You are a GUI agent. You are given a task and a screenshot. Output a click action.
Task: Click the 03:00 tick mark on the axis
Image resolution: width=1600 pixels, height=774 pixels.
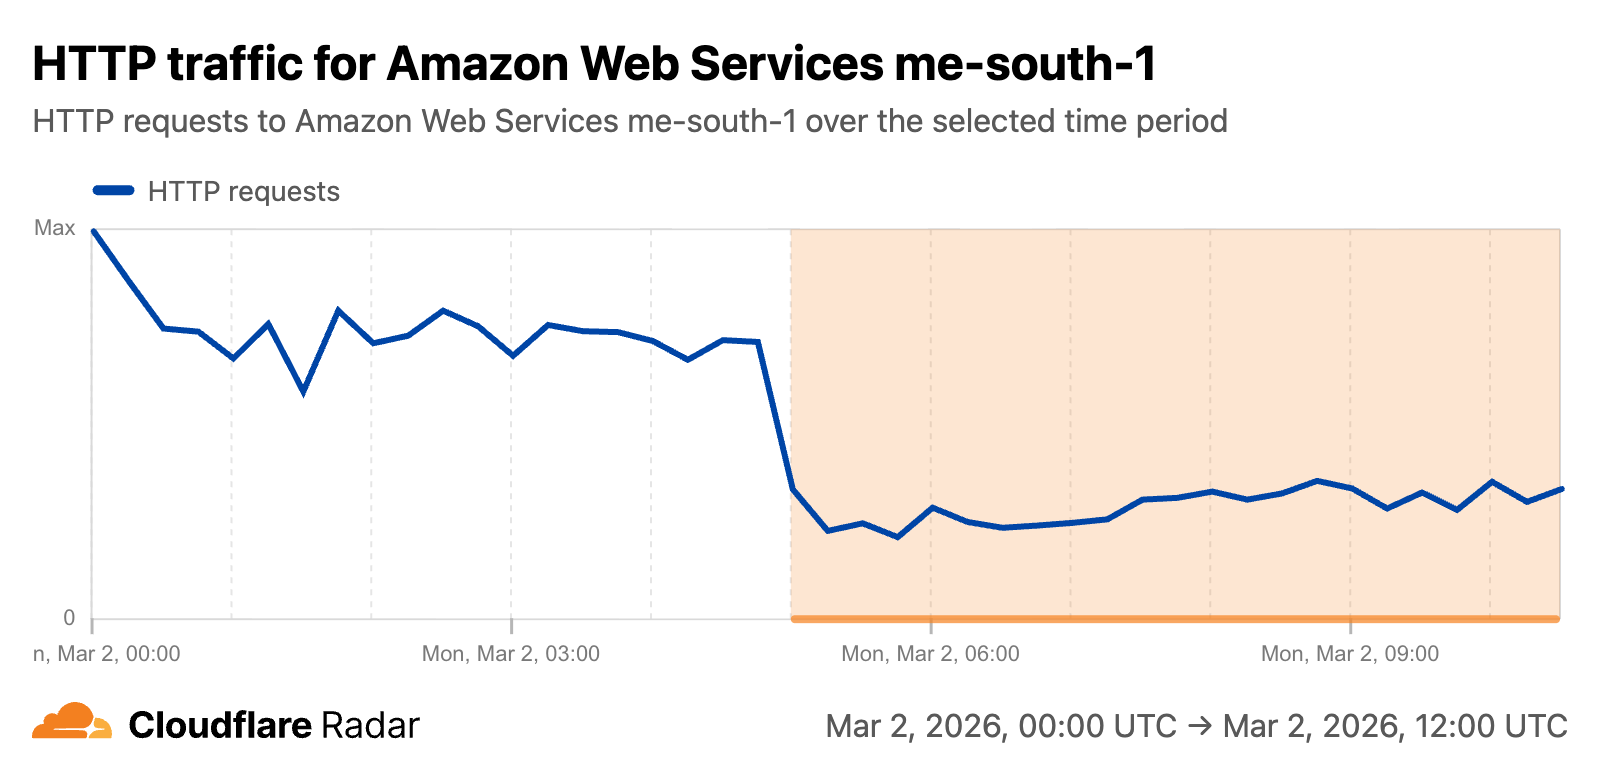click(x=511, y=626)
